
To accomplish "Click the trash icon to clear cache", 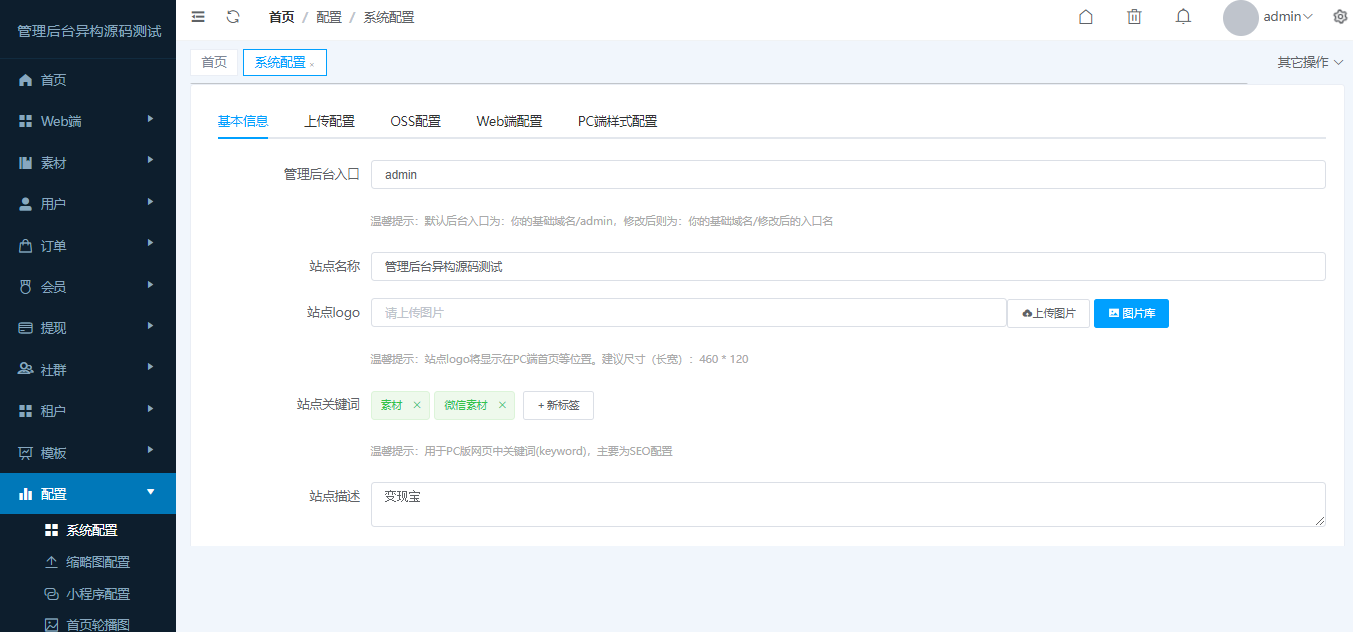I will (x=1133, y=16).
